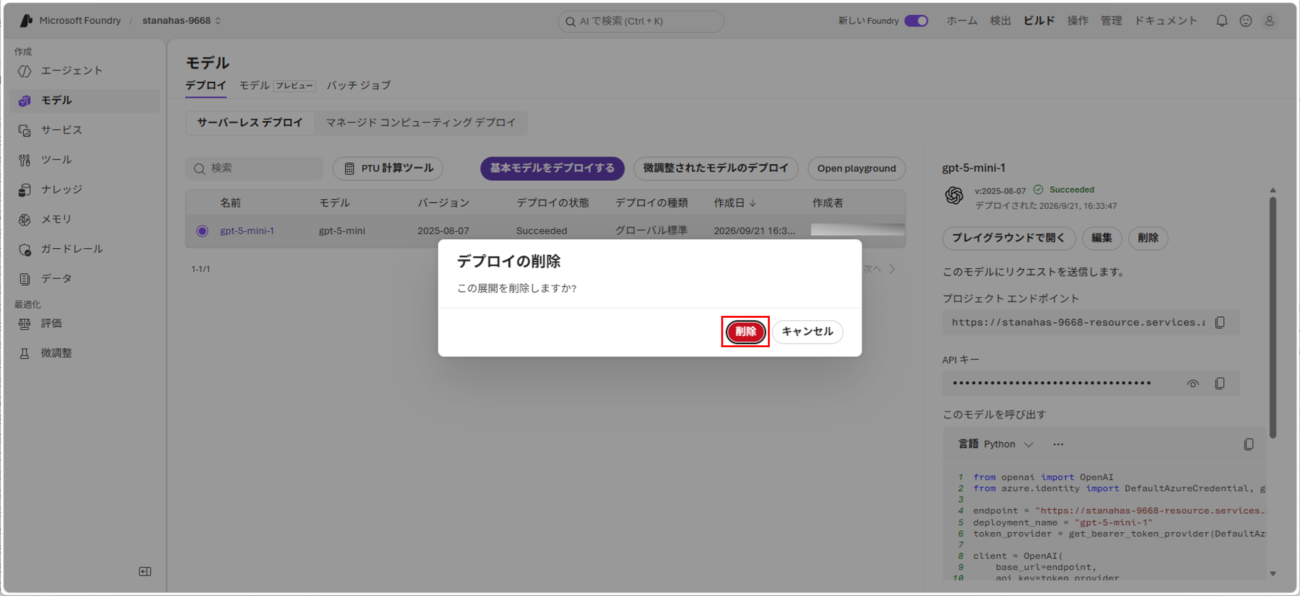The image size is (1300, 596).
Task: Click キャンセル in the delete dialog
Action: [807, 331]
